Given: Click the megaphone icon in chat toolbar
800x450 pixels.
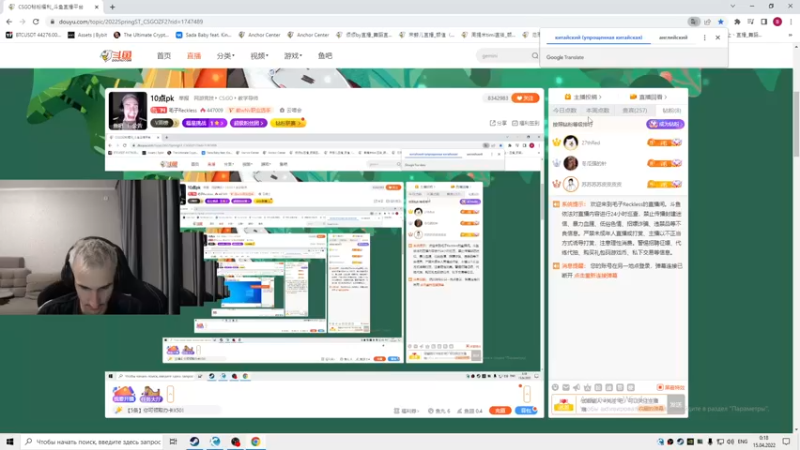Looking at the screenshot, I should click(577, 388).
